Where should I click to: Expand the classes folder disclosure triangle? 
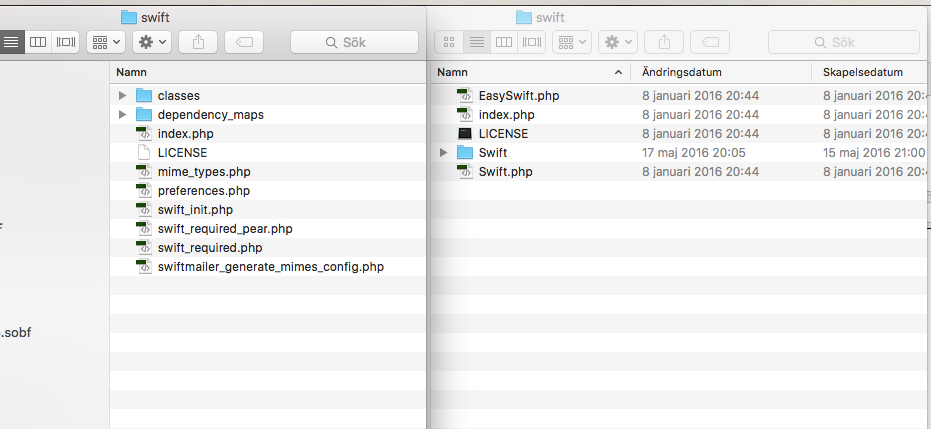pos(122,96)
